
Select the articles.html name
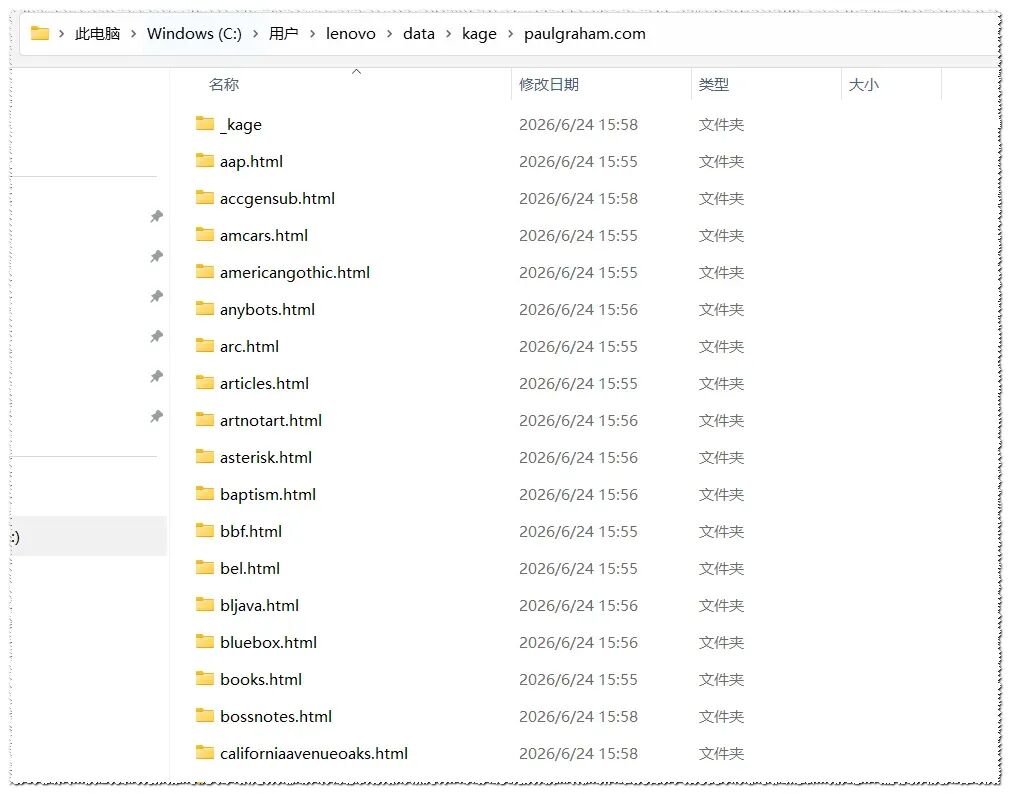click(264, 383)
